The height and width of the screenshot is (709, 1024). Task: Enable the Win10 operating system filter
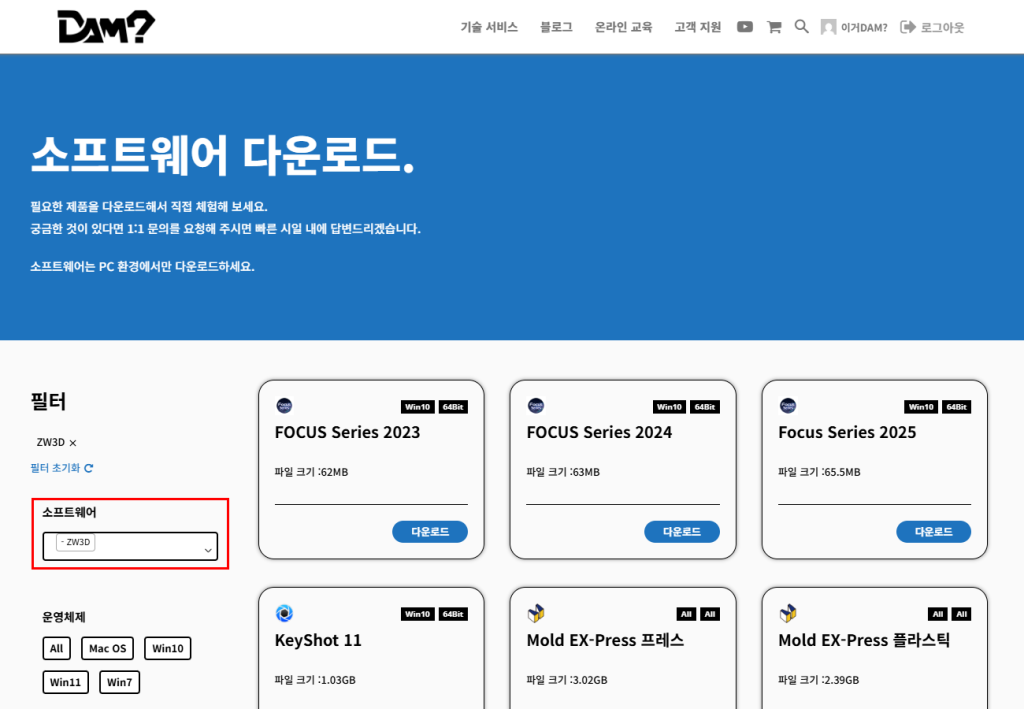coord(167,648)
